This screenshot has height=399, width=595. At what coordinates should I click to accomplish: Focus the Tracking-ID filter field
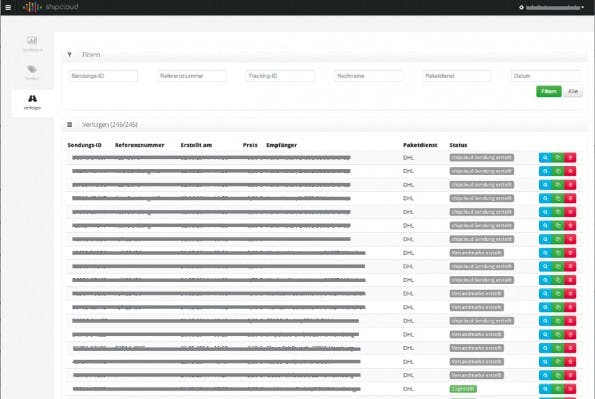[280, 76]
